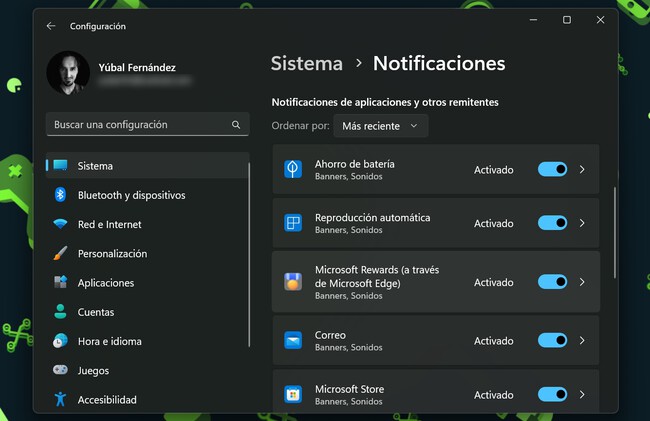Click the Reproducción automática app icon
This screenshot has width=650, height=421.
pyautogui.click(x=293, y=224)
